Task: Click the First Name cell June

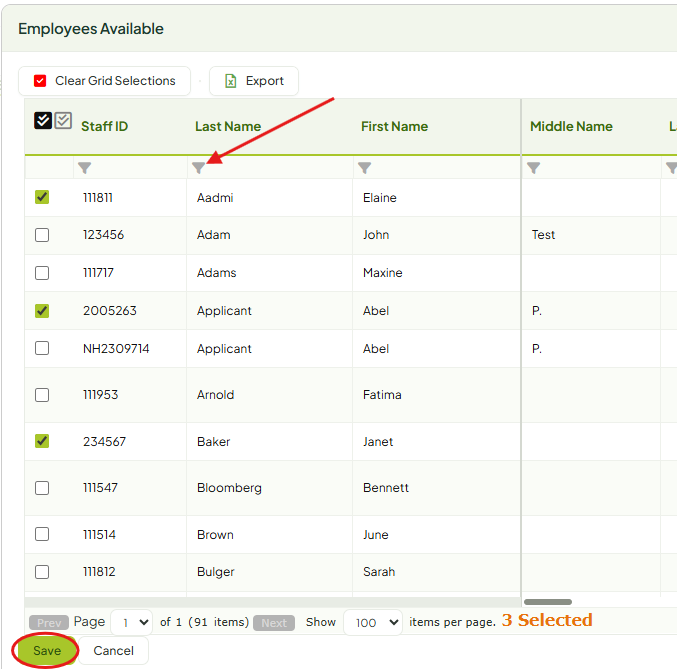Action: pos(376,534)
